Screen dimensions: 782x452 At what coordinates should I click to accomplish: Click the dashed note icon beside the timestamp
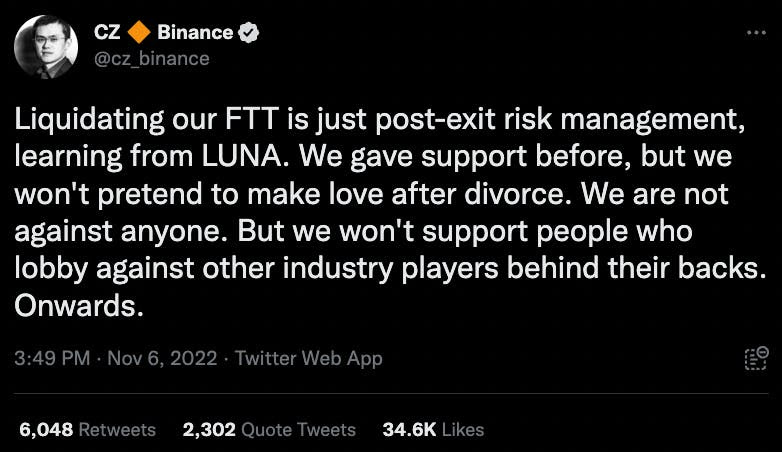(x=756, y=358)
